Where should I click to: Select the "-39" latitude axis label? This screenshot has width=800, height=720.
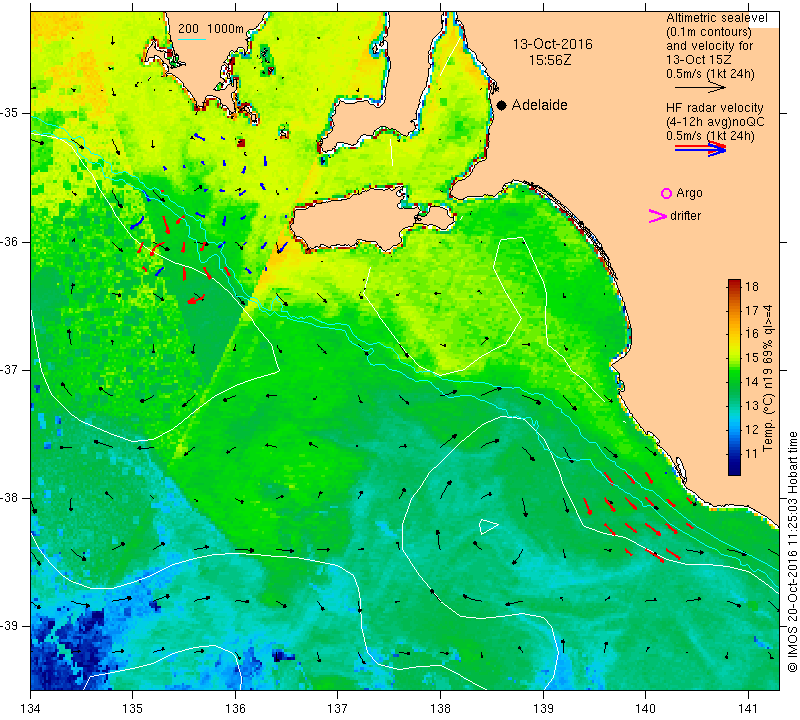(9, 626)
